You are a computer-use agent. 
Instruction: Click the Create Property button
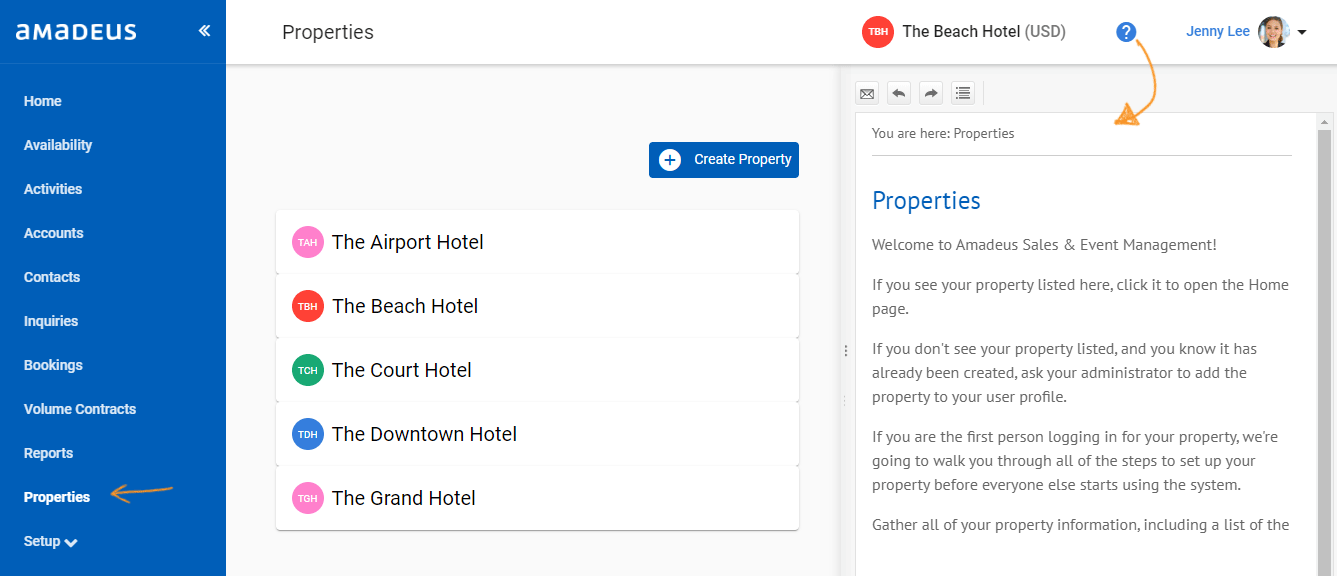pos(724,160)
